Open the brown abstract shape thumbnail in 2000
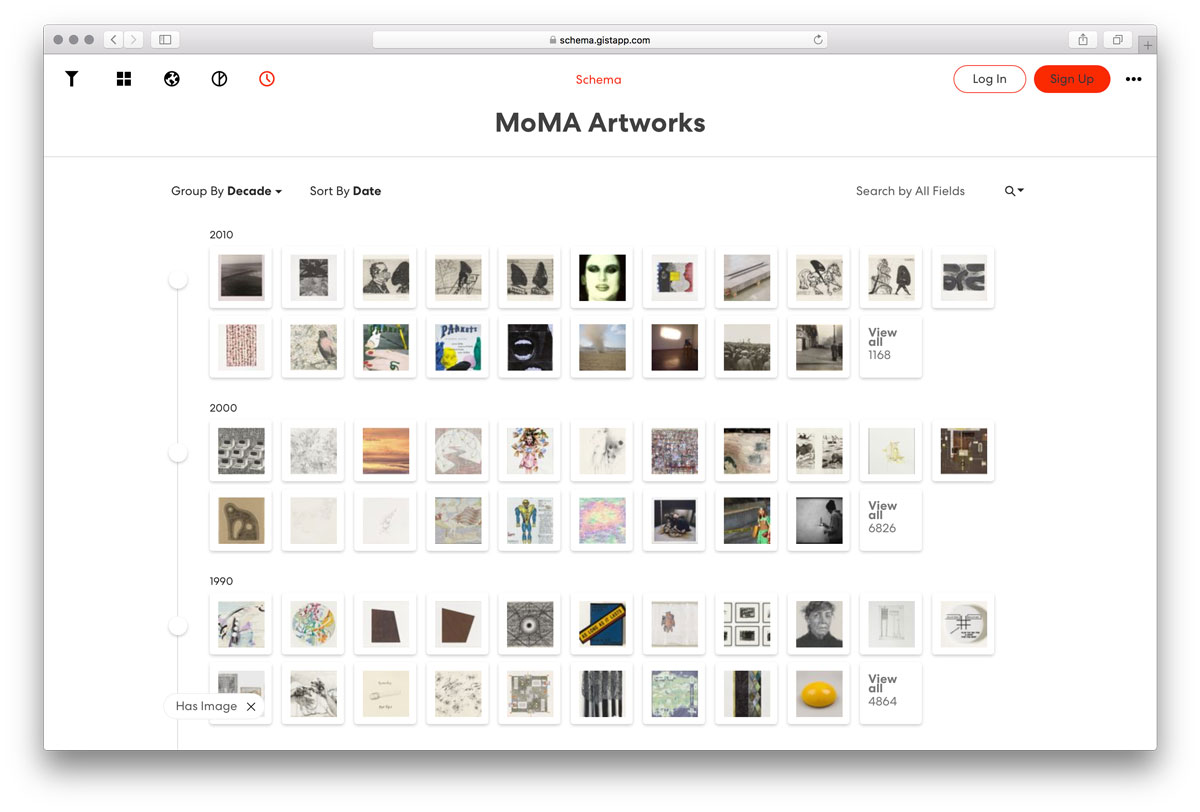1200x812 pixels. [241, 520]
